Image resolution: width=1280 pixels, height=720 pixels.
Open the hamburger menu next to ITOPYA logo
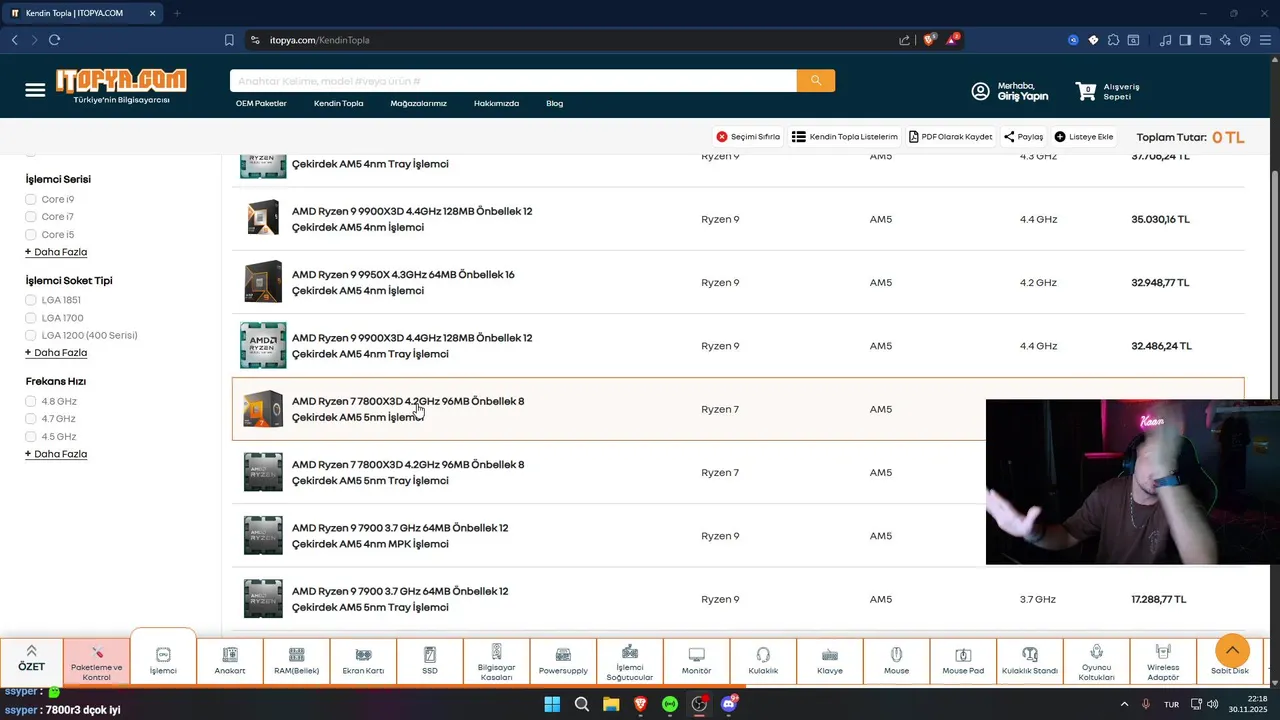(x=35, y=90)
